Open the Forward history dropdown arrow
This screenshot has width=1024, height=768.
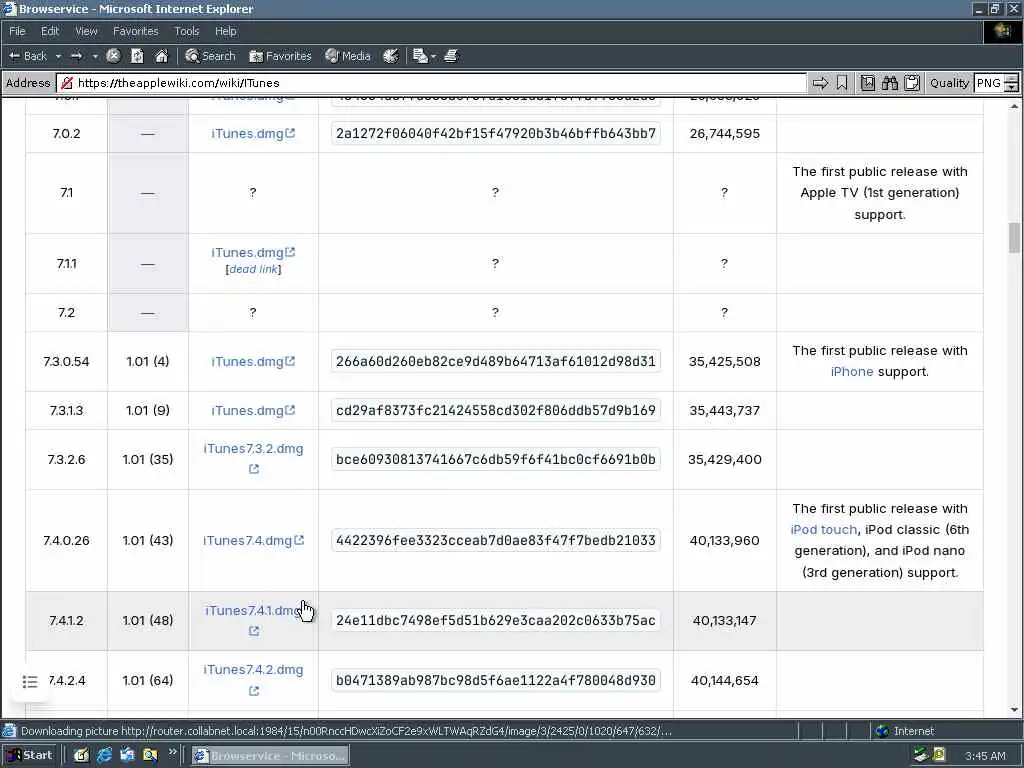point(95,56)
